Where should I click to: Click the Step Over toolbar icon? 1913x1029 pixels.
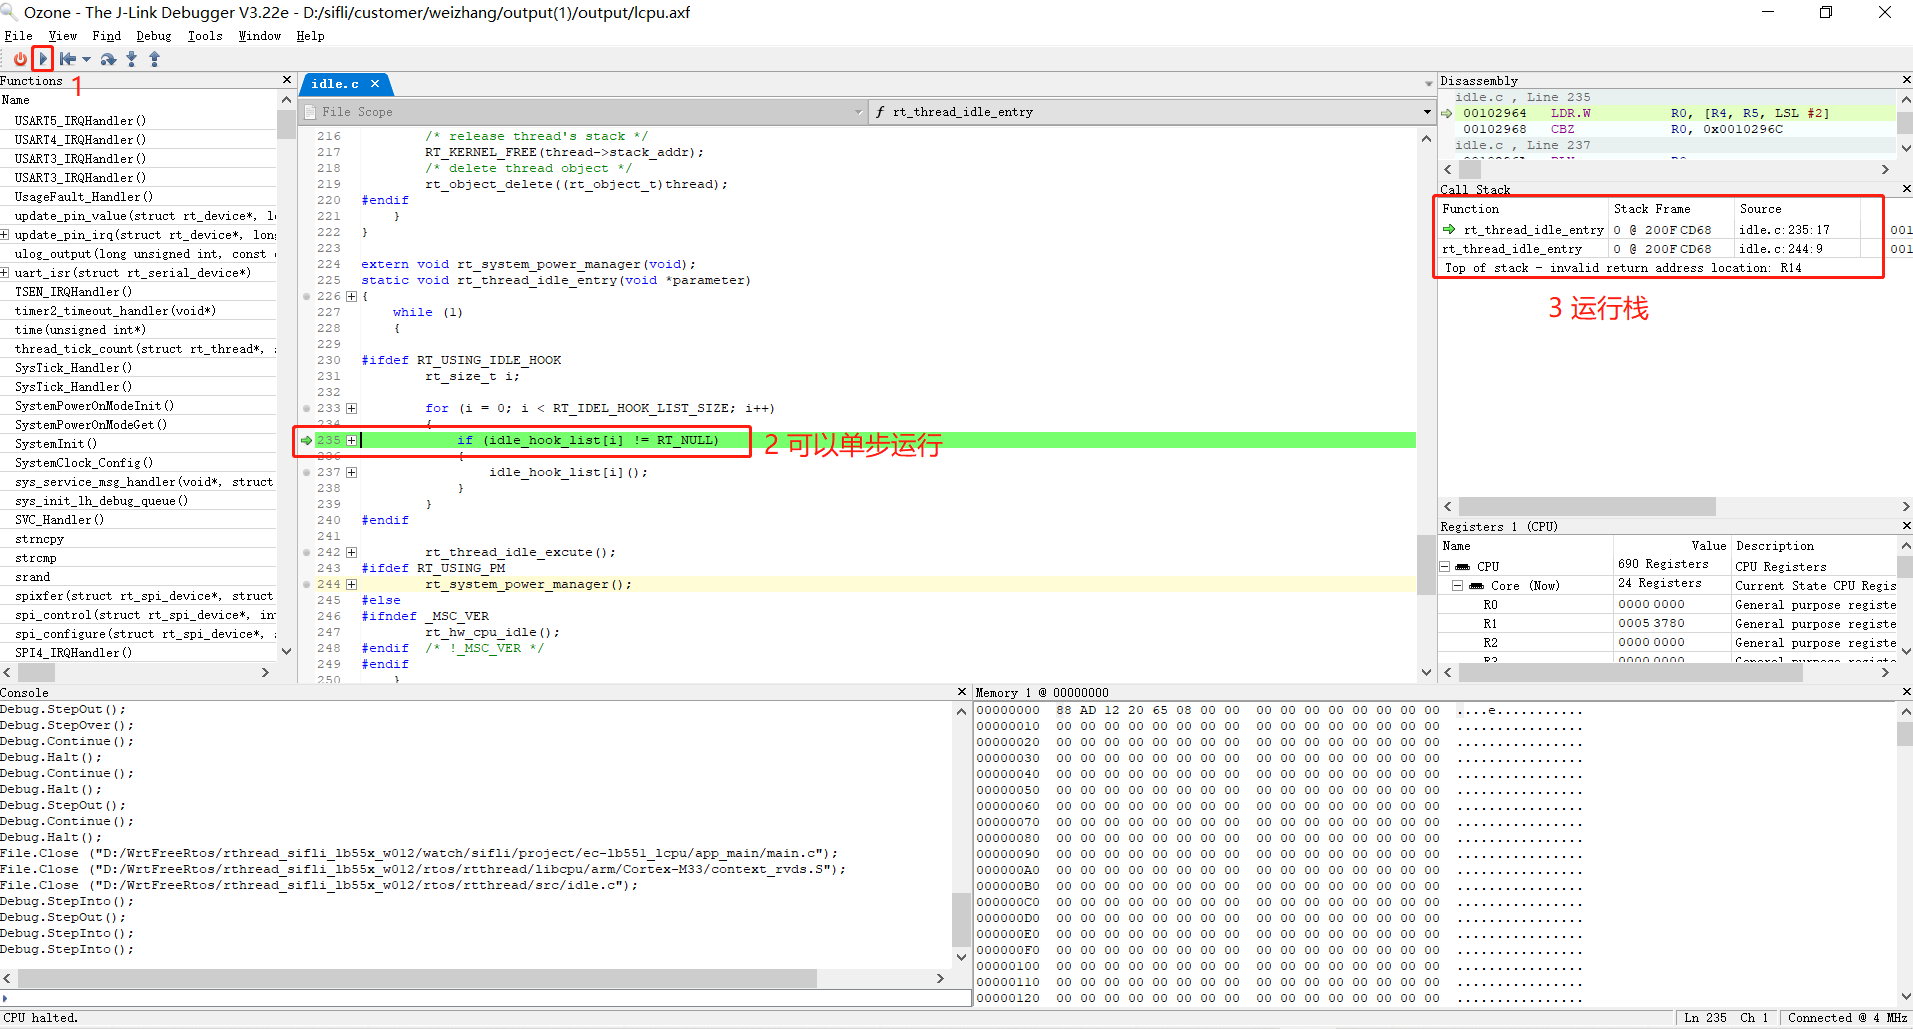[x=108, y=59]
